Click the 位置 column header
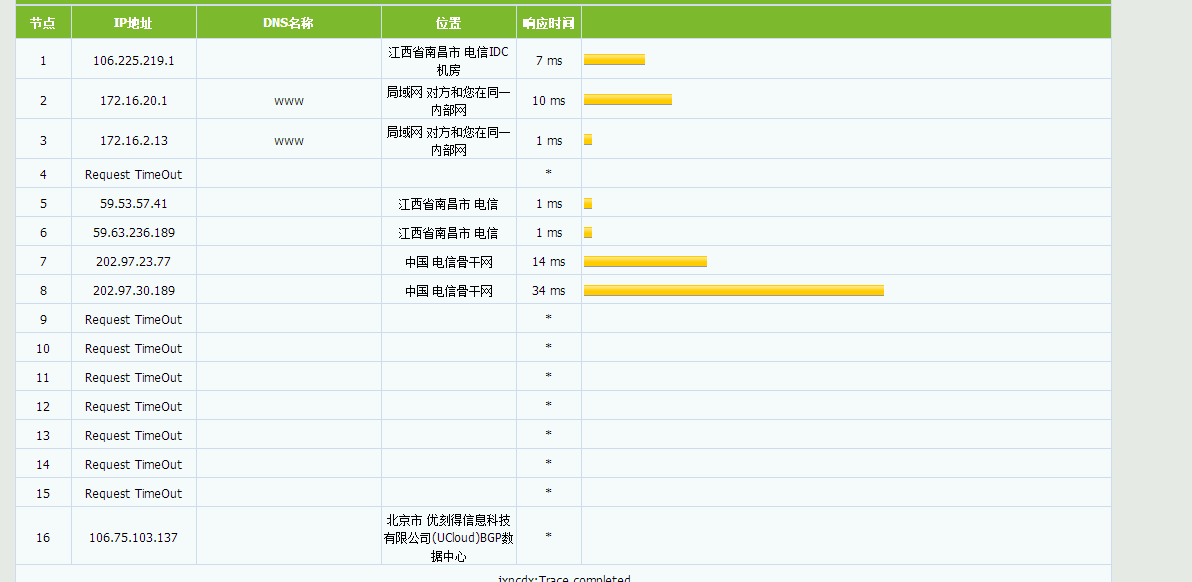Image resolution: width=1192 pixels, height=582 pixels. point(449,24)
